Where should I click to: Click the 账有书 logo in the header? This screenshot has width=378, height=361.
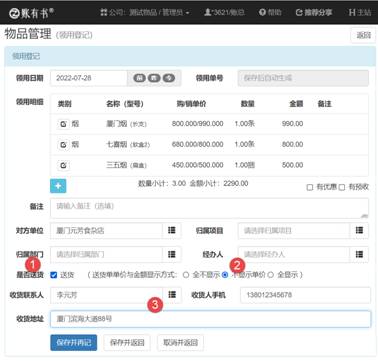(32, 13)
